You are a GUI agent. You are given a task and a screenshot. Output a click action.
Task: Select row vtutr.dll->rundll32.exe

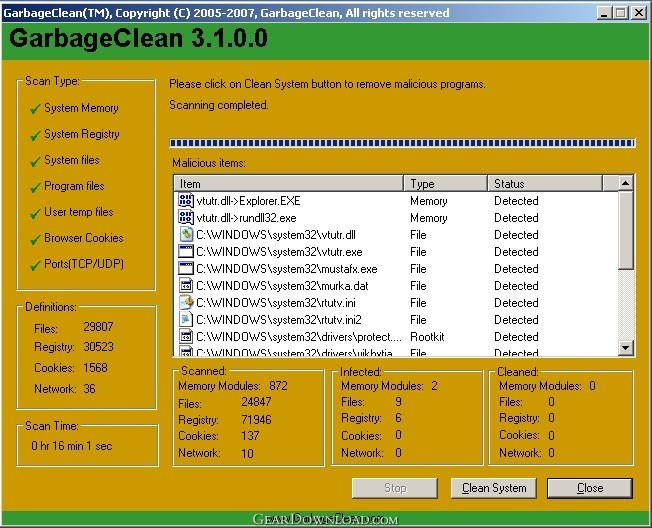246,218
